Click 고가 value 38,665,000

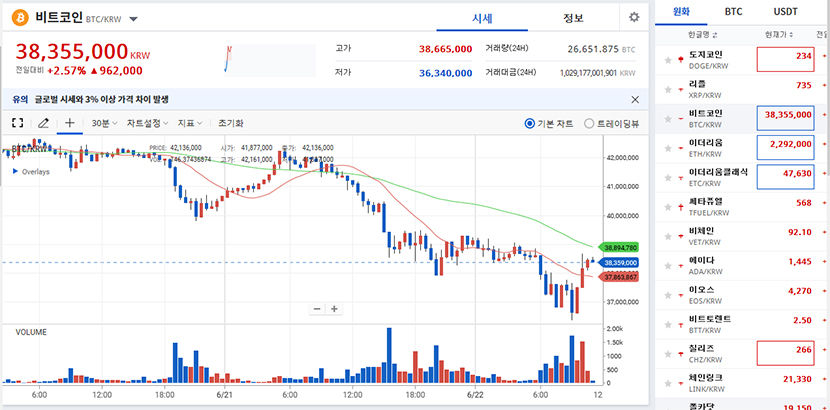point(445,49)
